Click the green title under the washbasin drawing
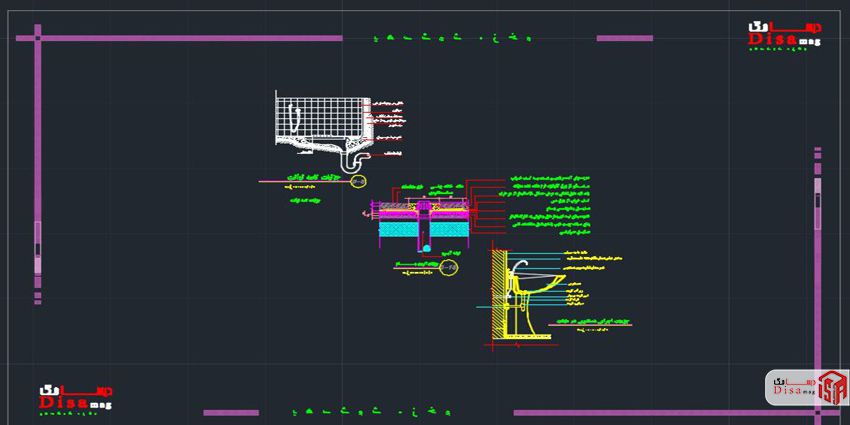Viewport: 850px width, 425px height. tap(570, 322)
